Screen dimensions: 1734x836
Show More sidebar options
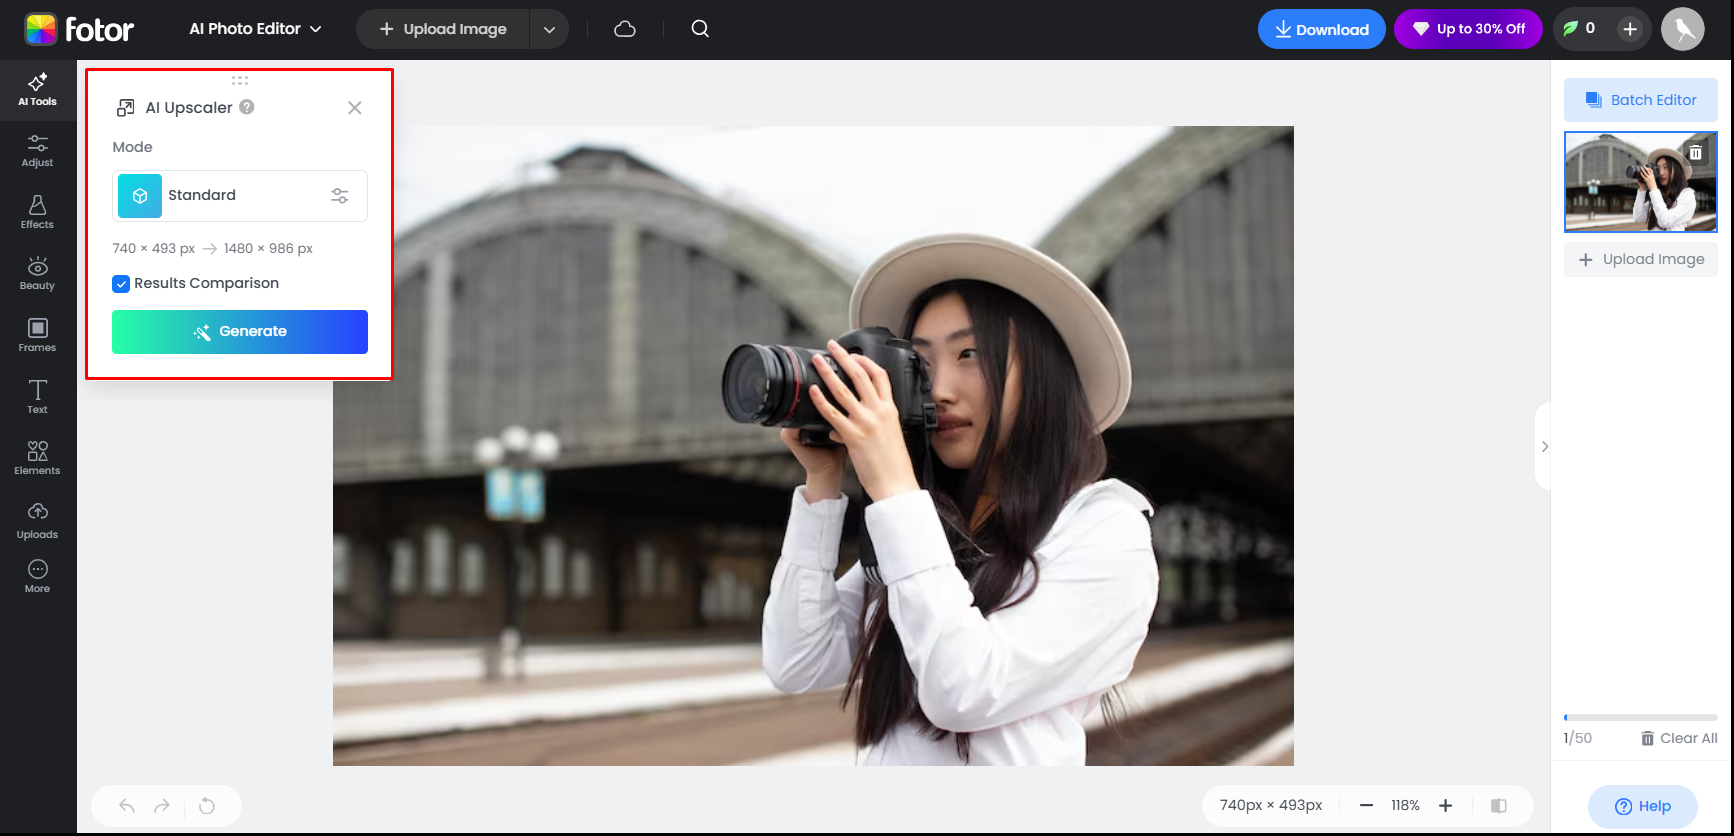tap(38, 576)
